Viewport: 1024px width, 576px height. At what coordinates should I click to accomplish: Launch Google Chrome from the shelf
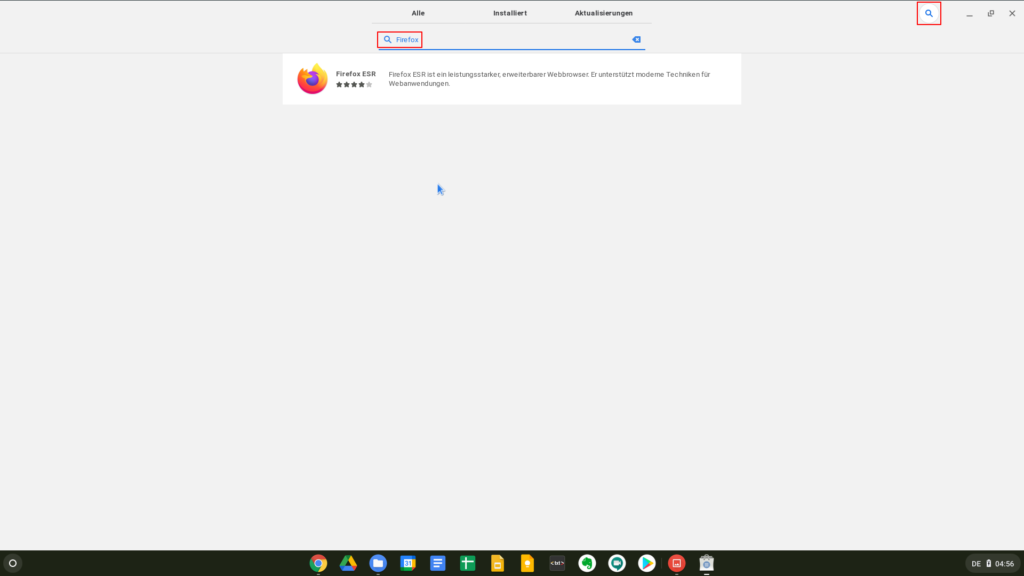pyautogui.click(x=318, y=563)
